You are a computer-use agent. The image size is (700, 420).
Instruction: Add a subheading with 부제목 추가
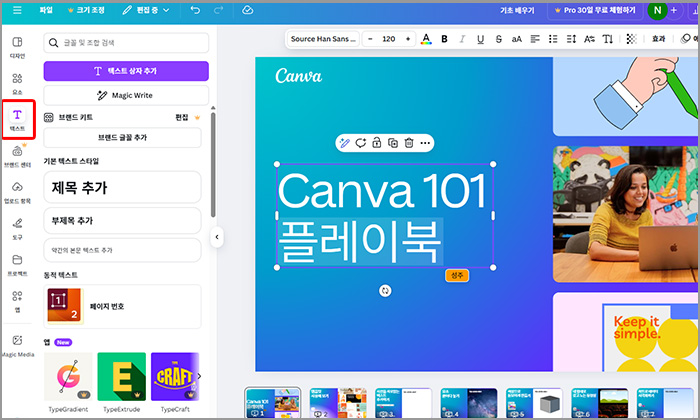point(122,220)
